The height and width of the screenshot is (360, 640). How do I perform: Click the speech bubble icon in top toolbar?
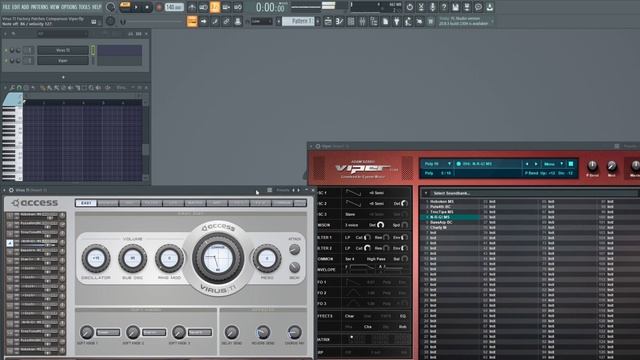click(478, 7)
